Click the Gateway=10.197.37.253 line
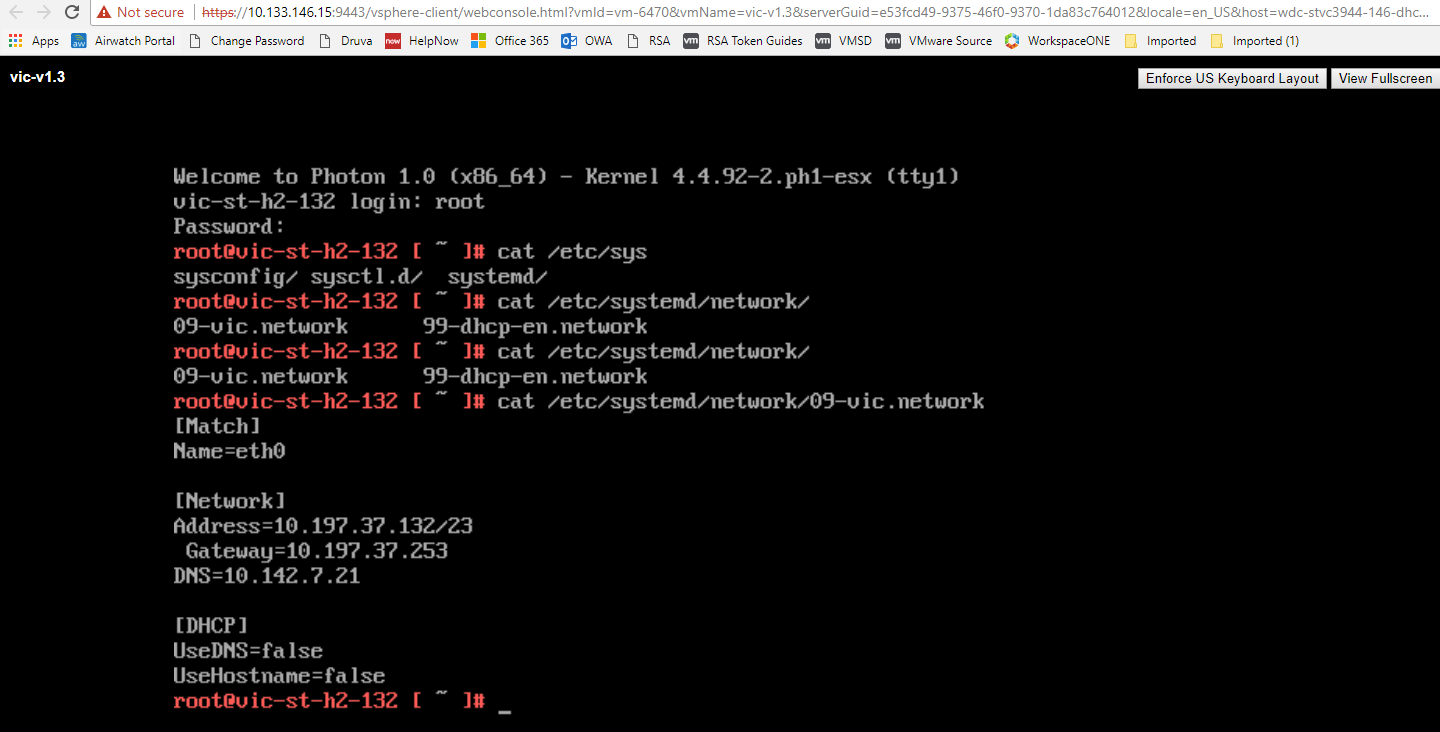The width and height of the screenshot is (1440, 732). click(x=317, y=552)
